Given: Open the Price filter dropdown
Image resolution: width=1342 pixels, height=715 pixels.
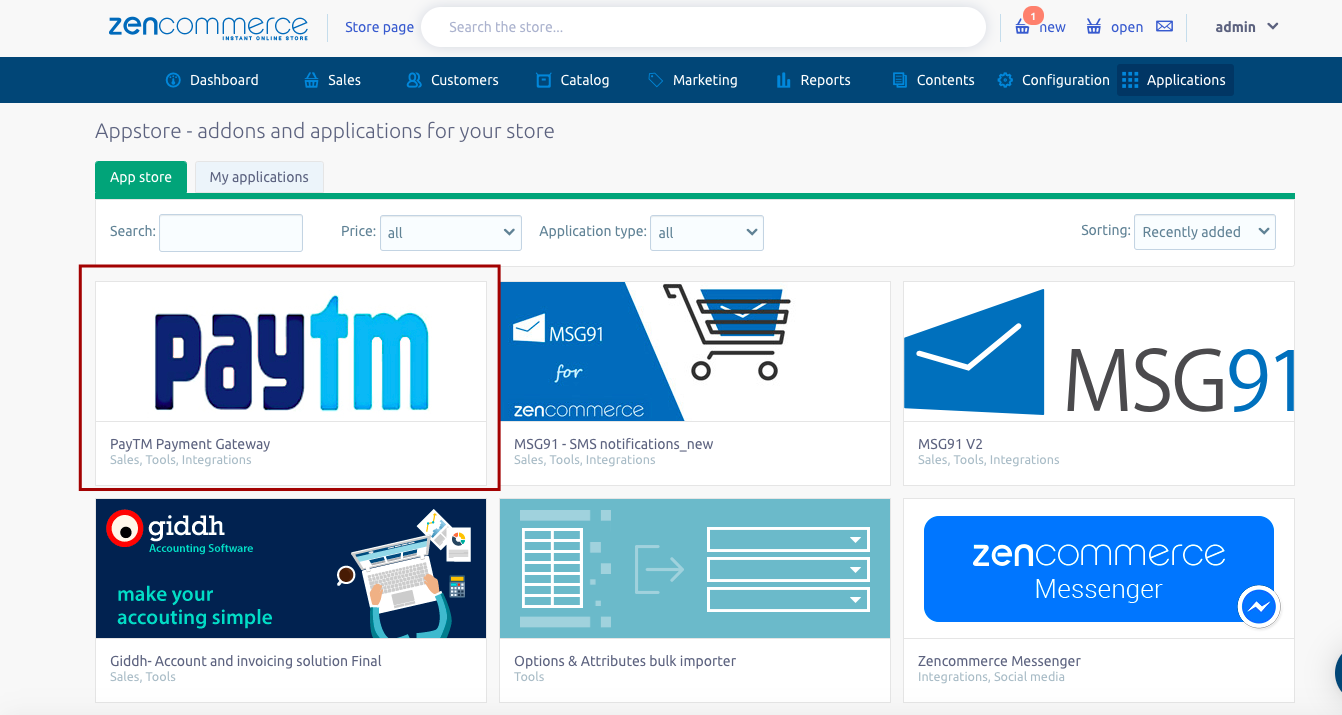Looking at the screenshot, I should 451,232.
